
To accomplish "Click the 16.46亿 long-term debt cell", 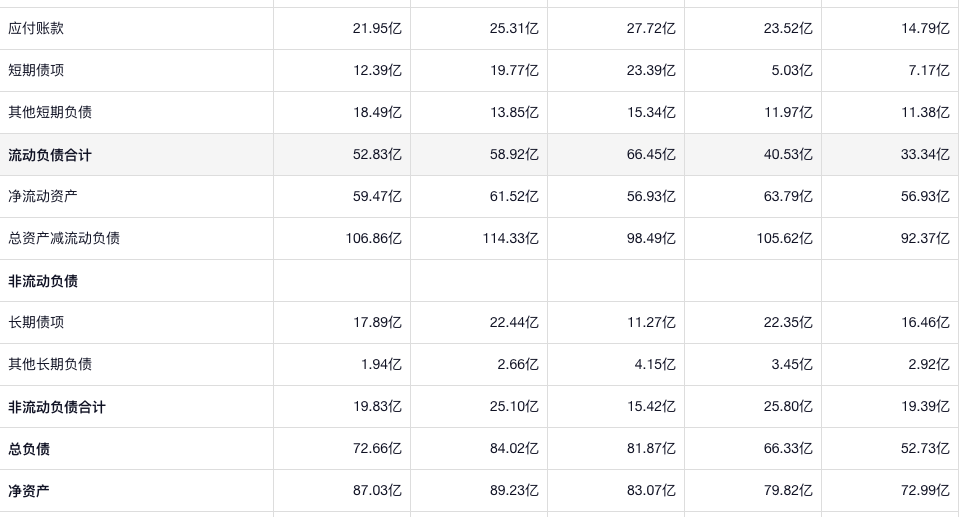I will pyautogui.click(x=925, y=322).
